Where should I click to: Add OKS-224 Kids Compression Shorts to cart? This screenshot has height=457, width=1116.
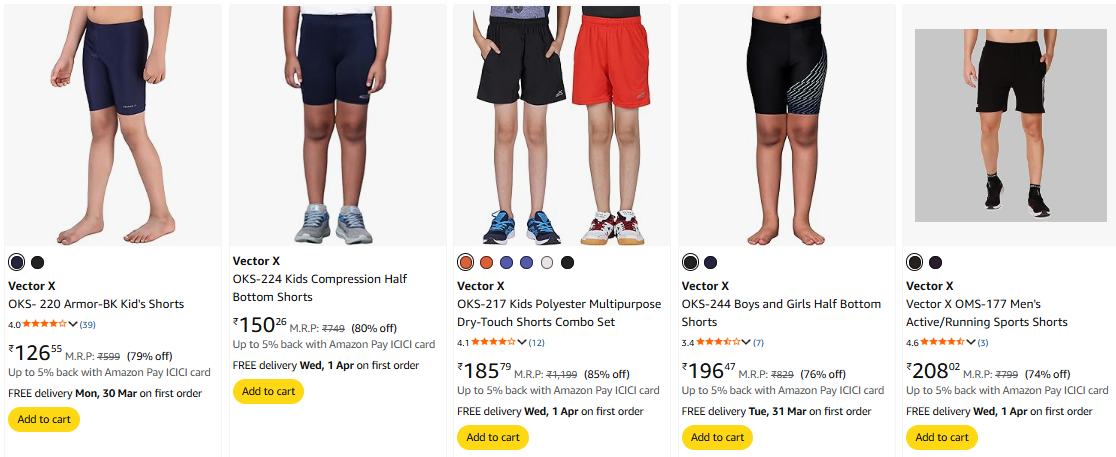tap(268, 391)
